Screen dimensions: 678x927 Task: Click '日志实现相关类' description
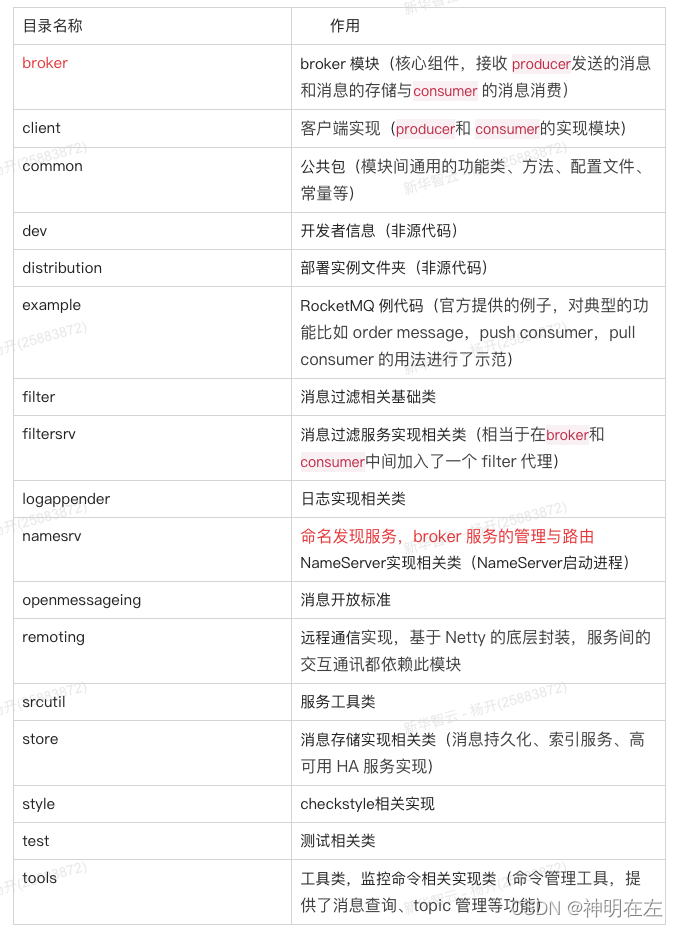click(x=353, y=499)
